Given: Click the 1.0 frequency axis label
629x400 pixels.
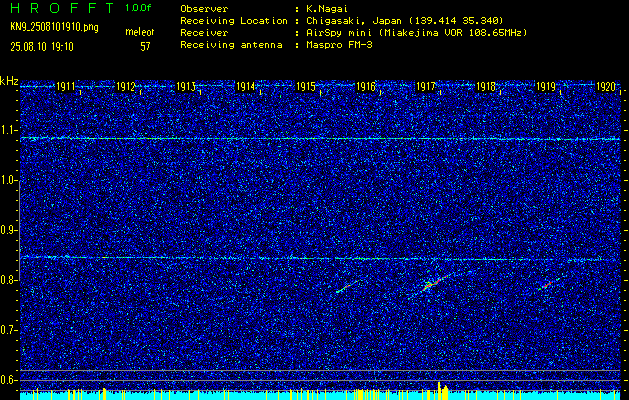Looking at the screenshot, I should (9, 180).
